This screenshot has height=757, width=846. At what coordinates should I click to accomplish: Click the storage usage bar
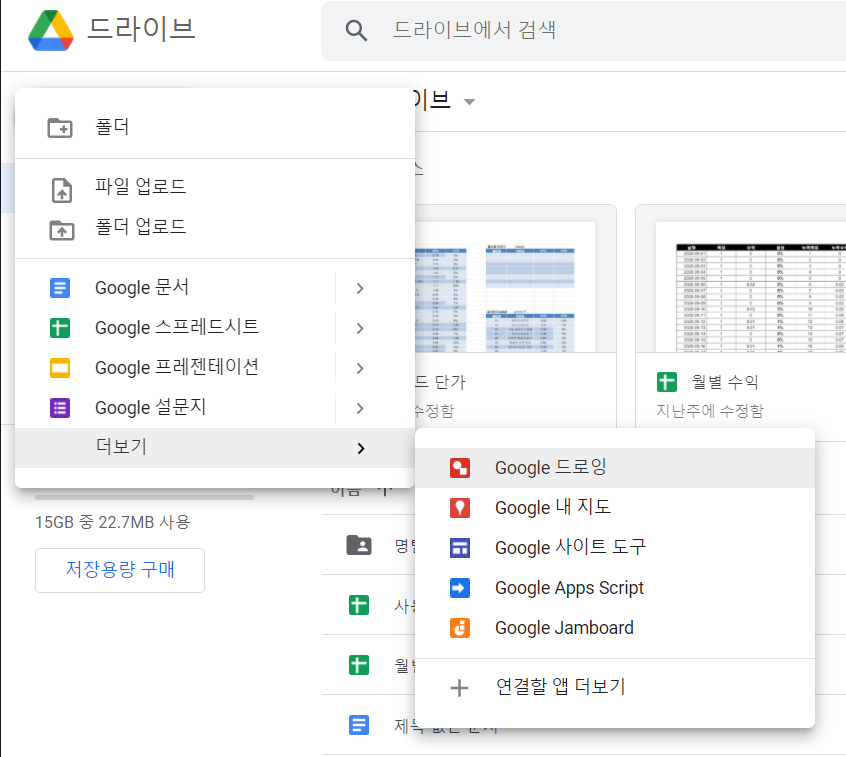(145, 497)
